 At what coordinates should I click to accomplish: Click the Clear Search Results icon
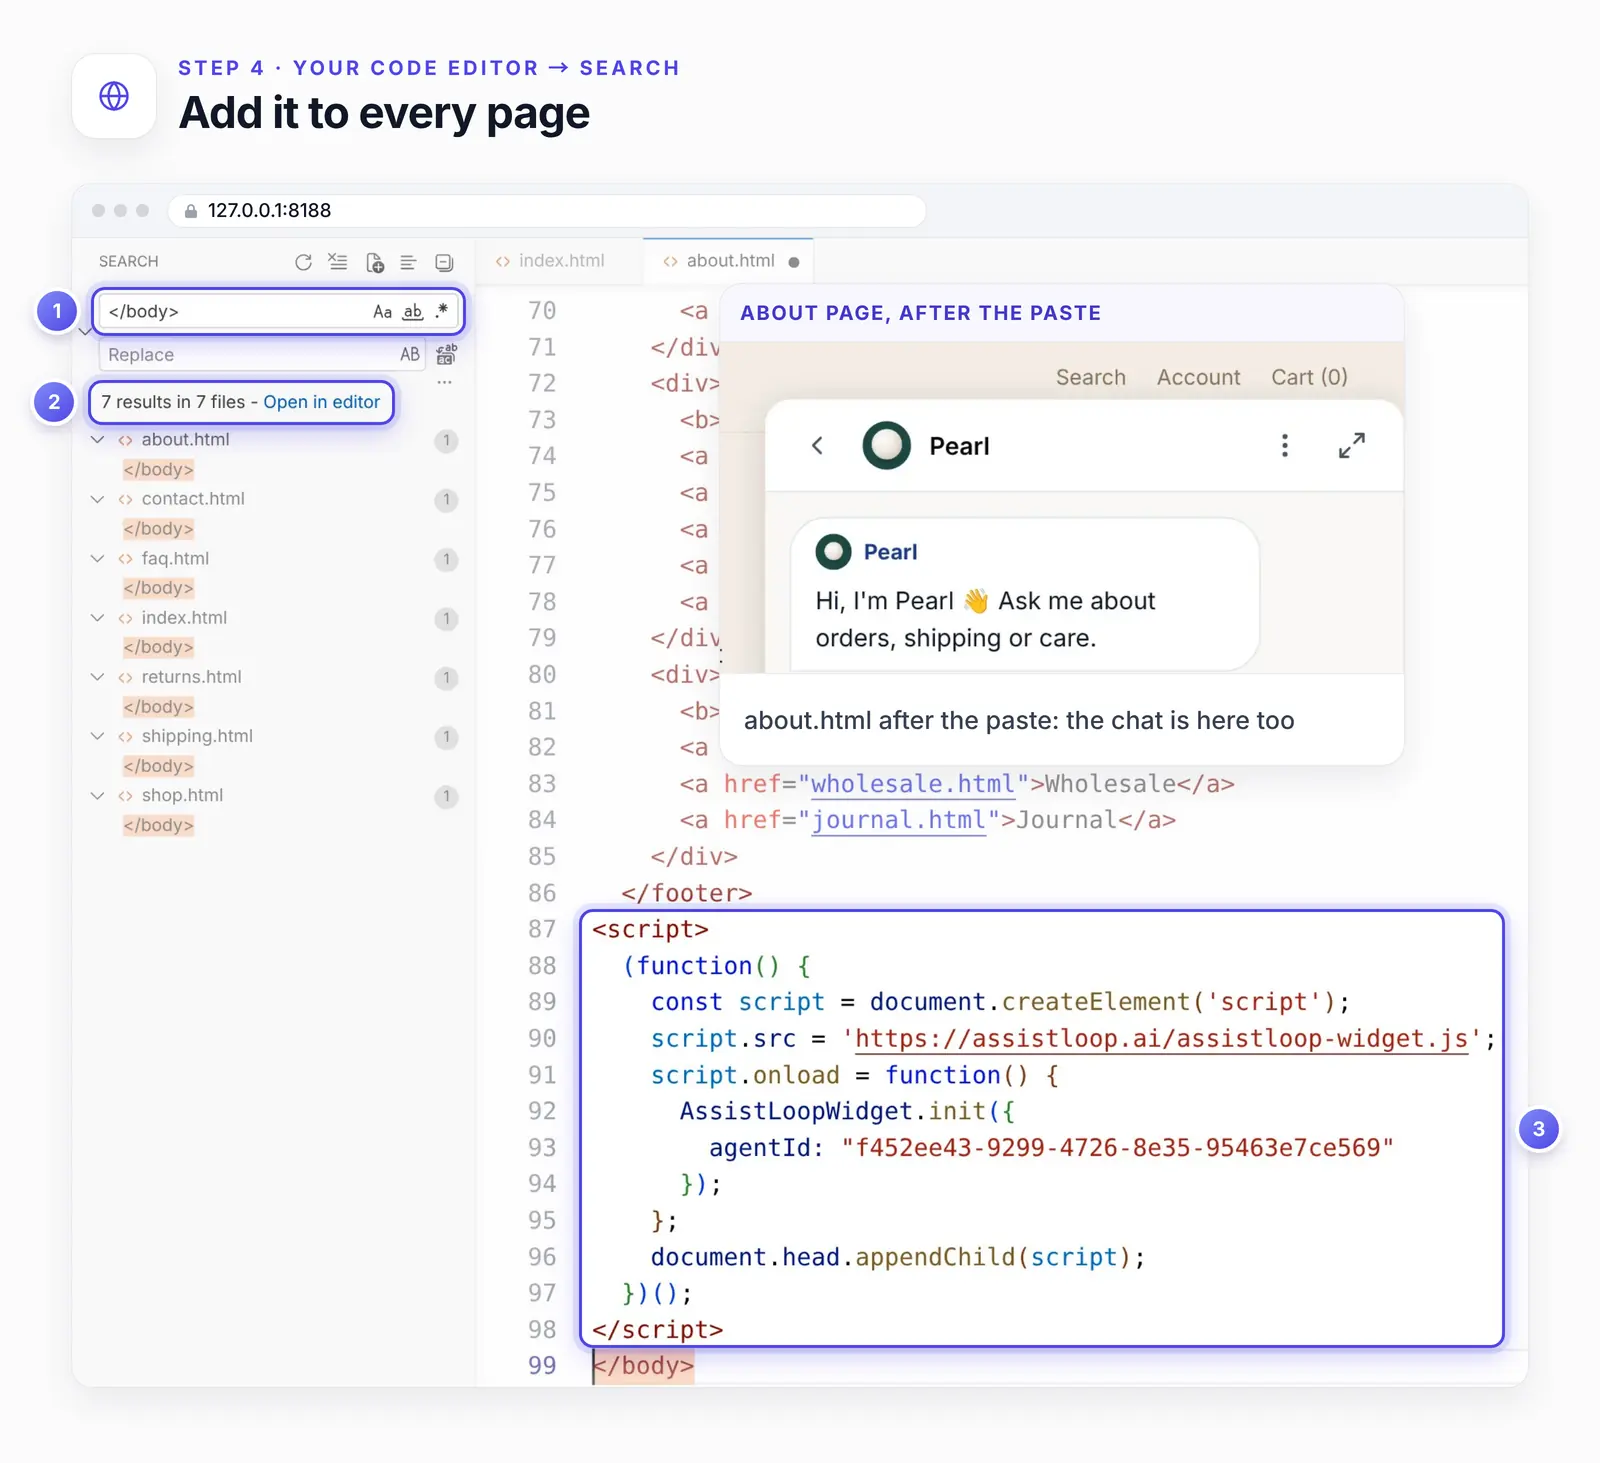[x=338, y=262]
